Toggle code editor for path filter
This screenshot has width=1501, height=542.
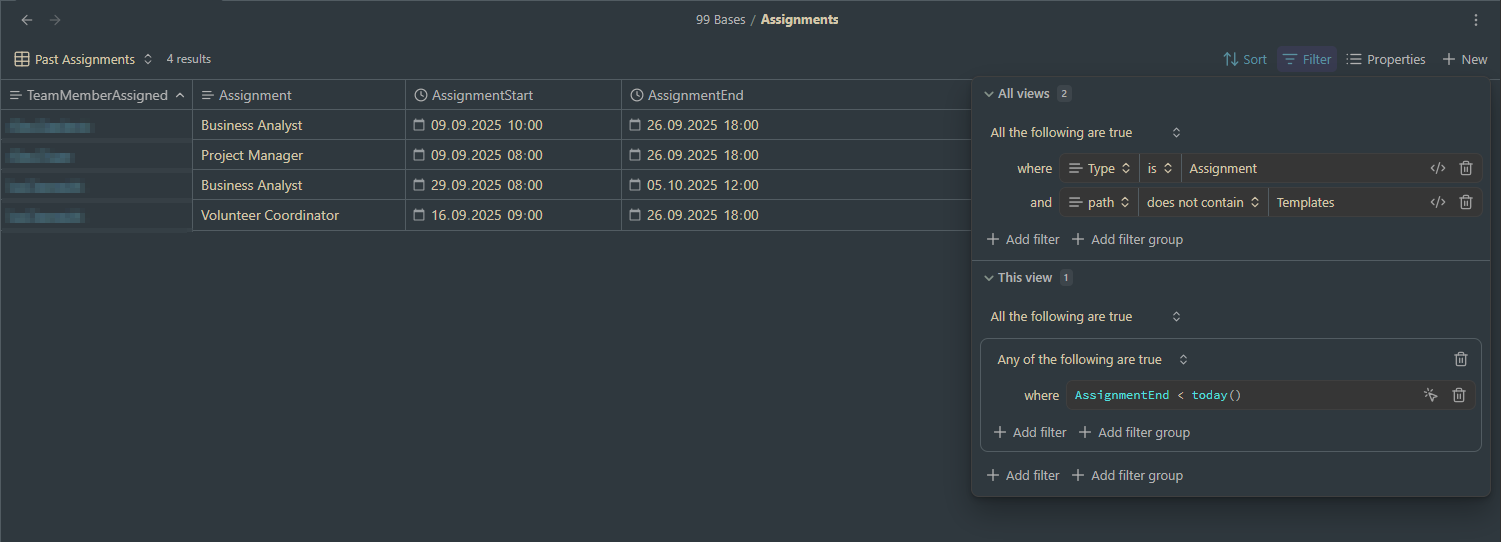click(1438, 202)
